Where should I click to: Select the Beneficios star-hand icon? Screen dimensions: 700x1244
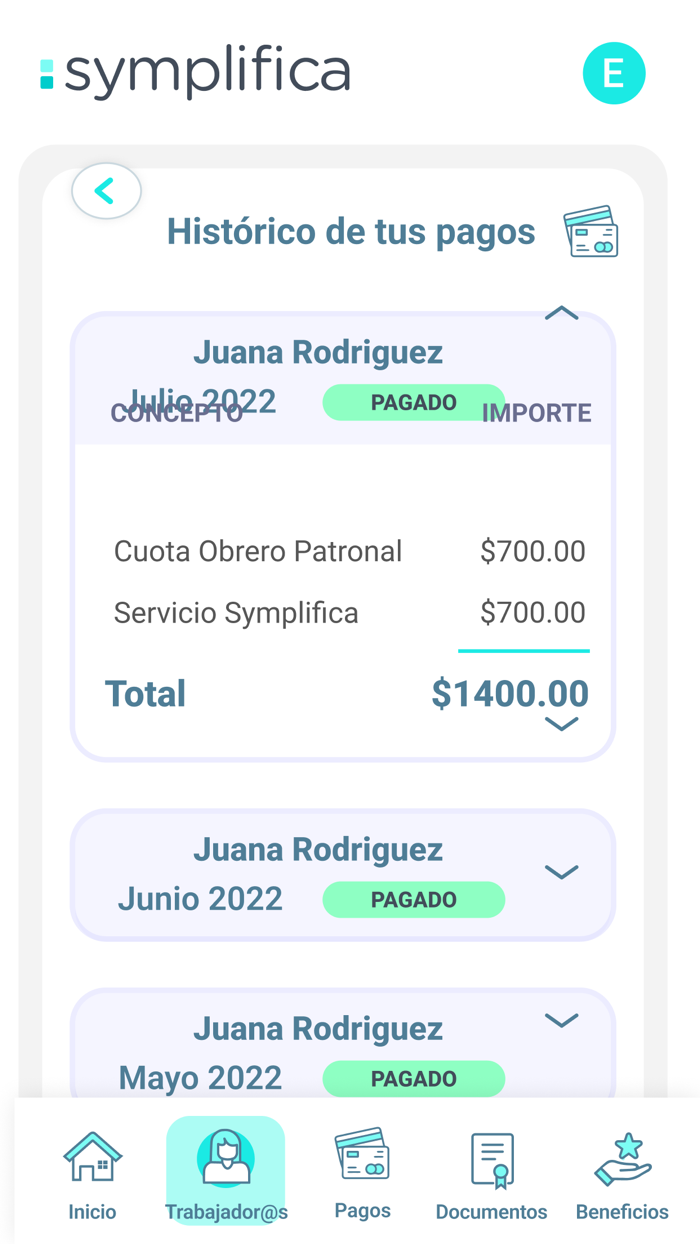click(621, 1160)
